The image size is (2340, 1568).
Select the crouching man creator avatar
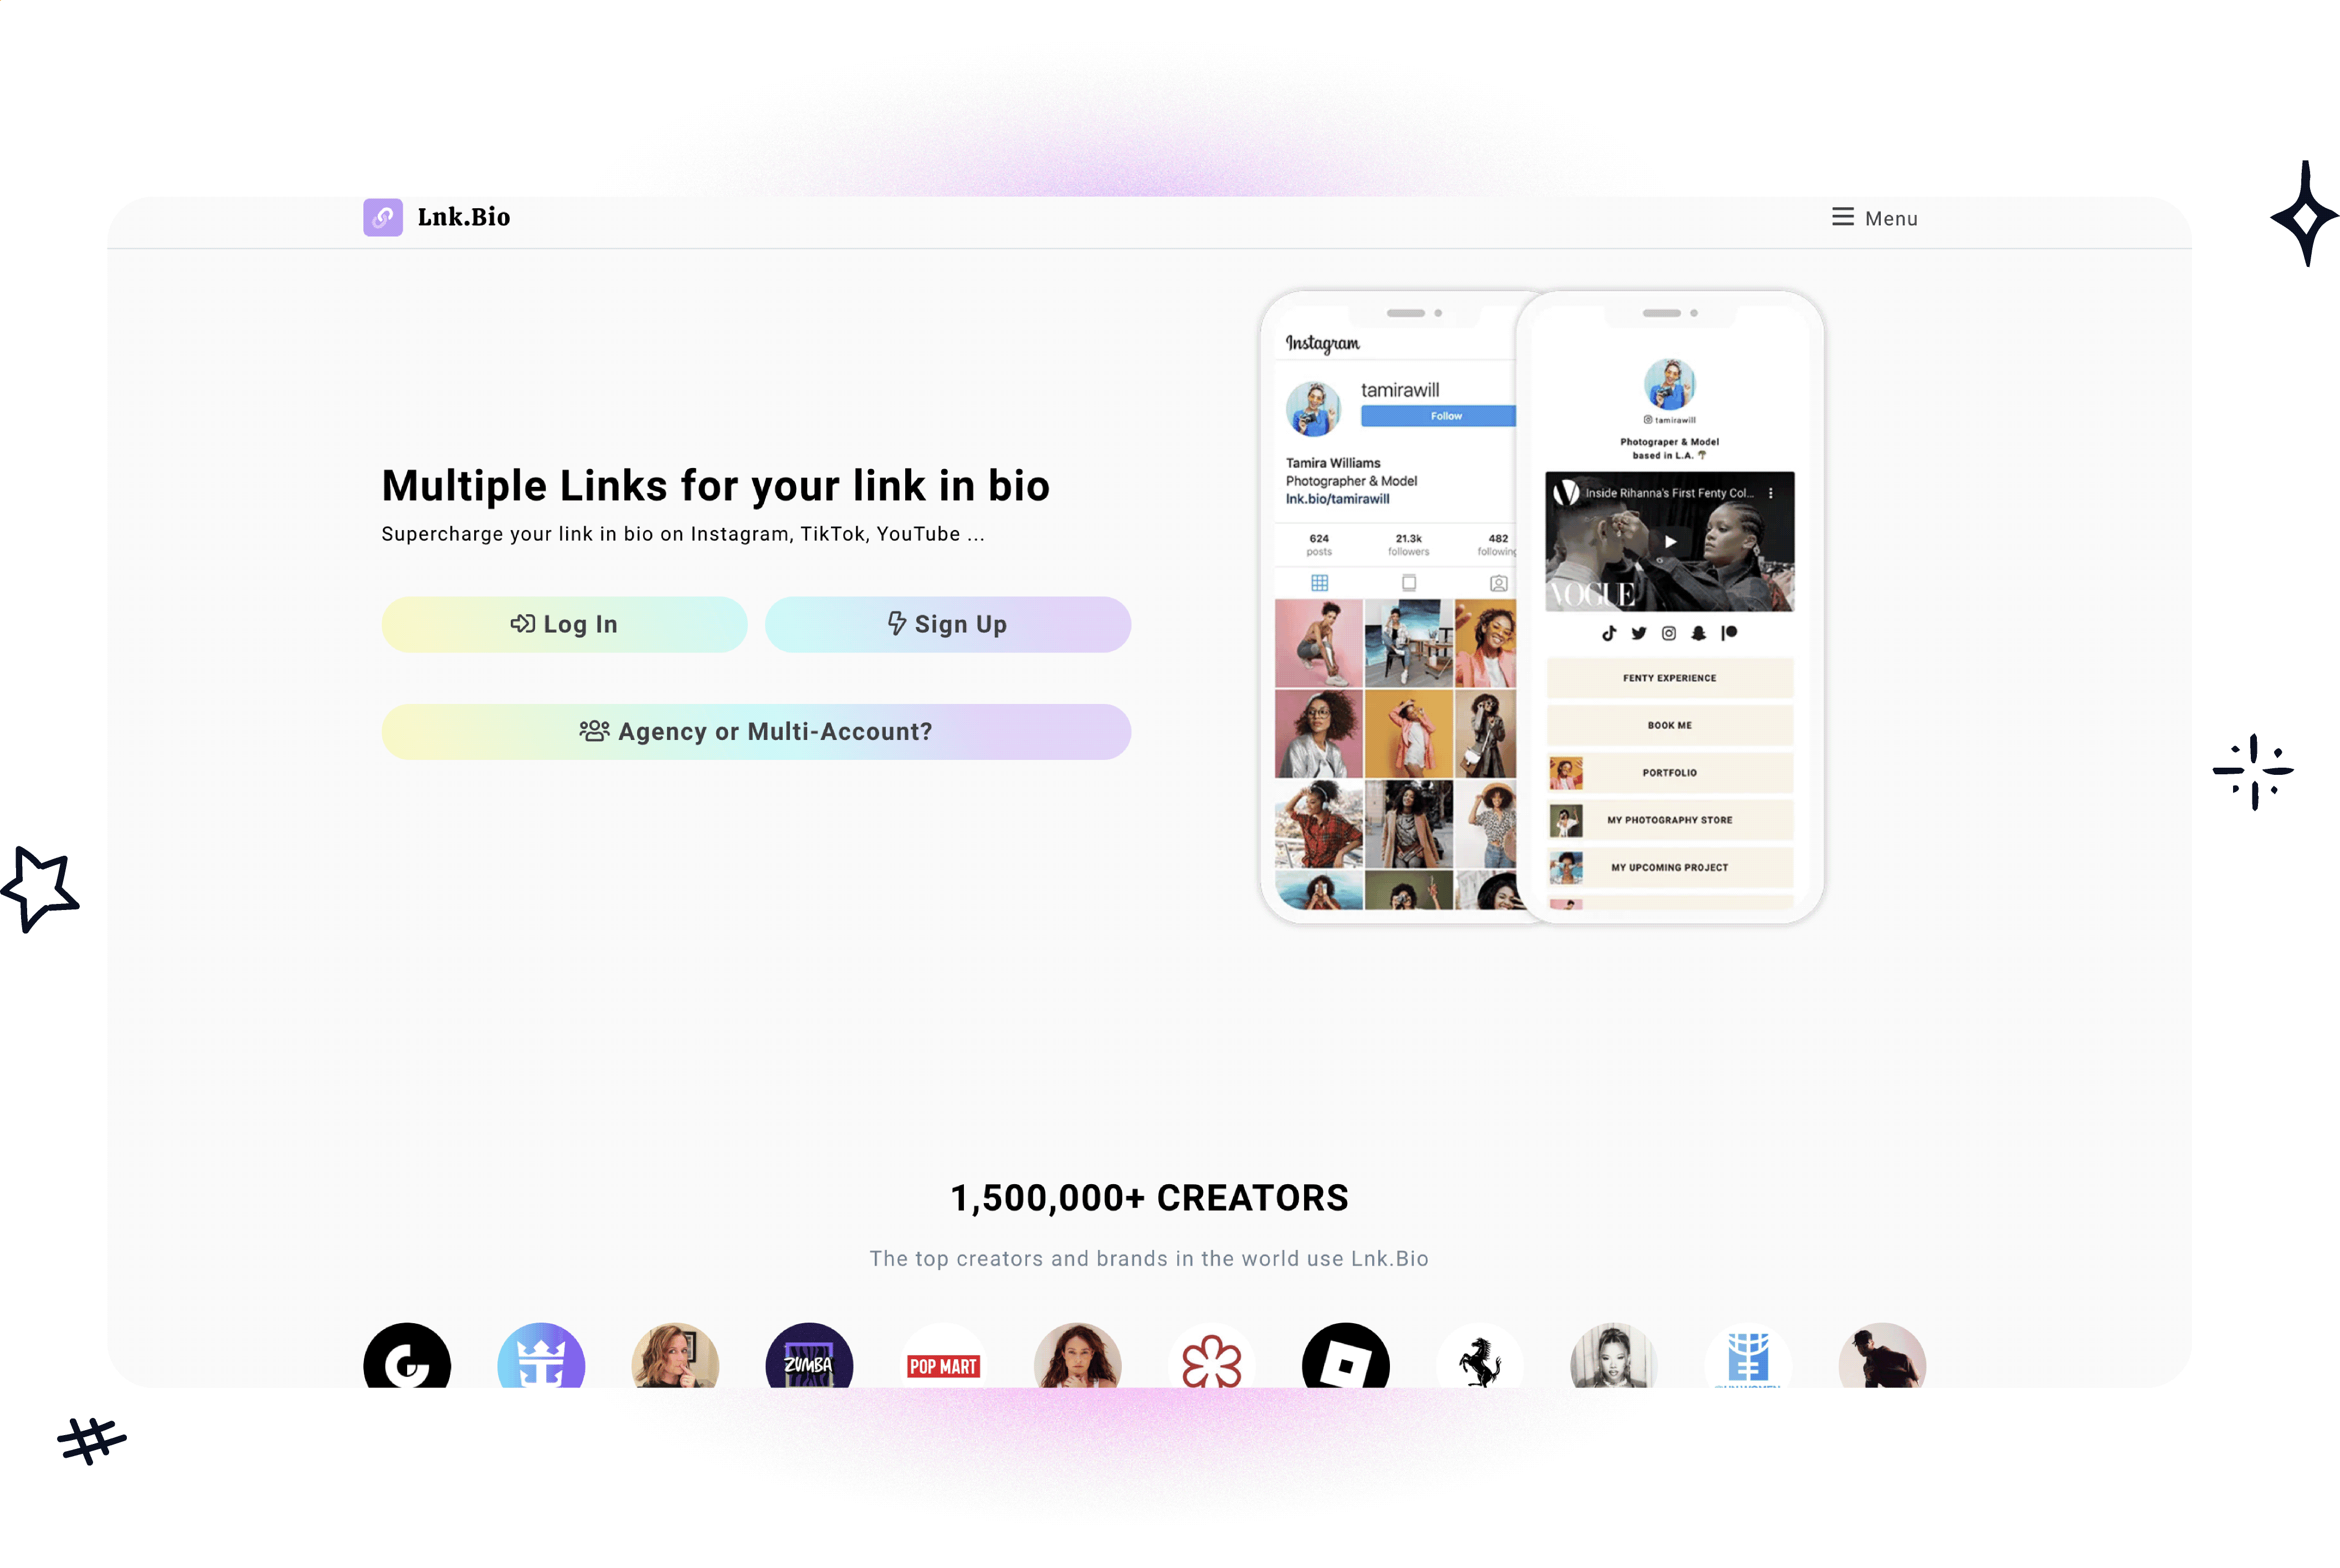[1881, 1355]
